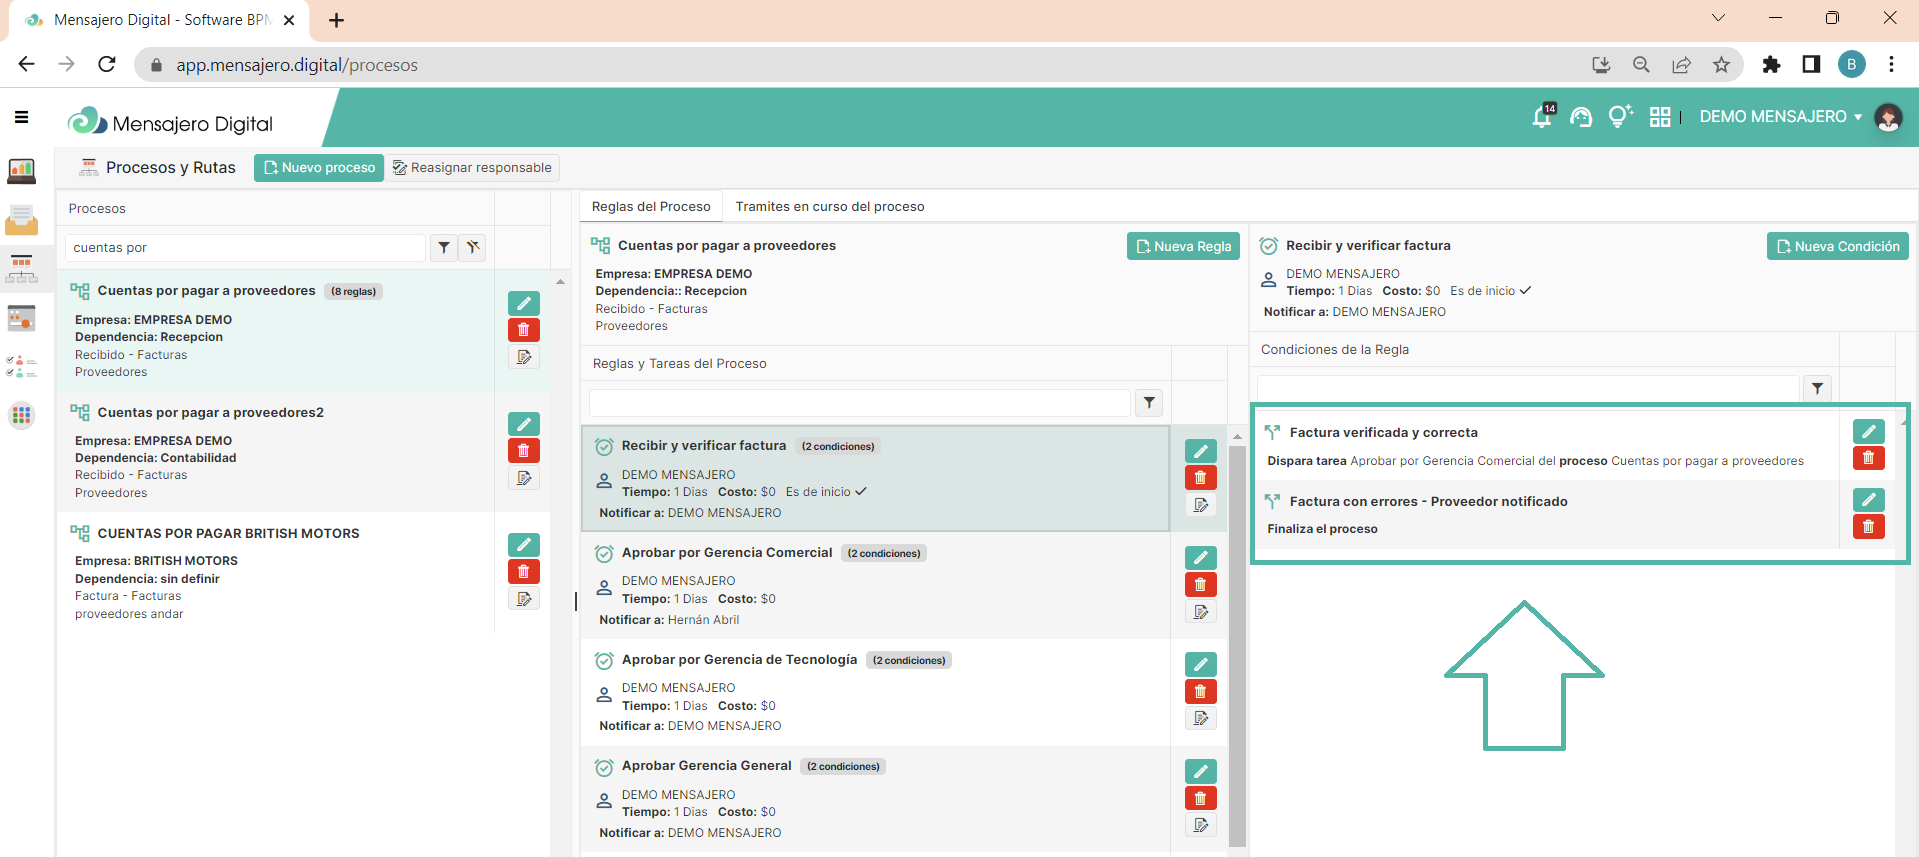This screenshot has height=857, width=1919.
Task: Click the rules list vertical scrollbar
Action: [x=1237, y=640]
